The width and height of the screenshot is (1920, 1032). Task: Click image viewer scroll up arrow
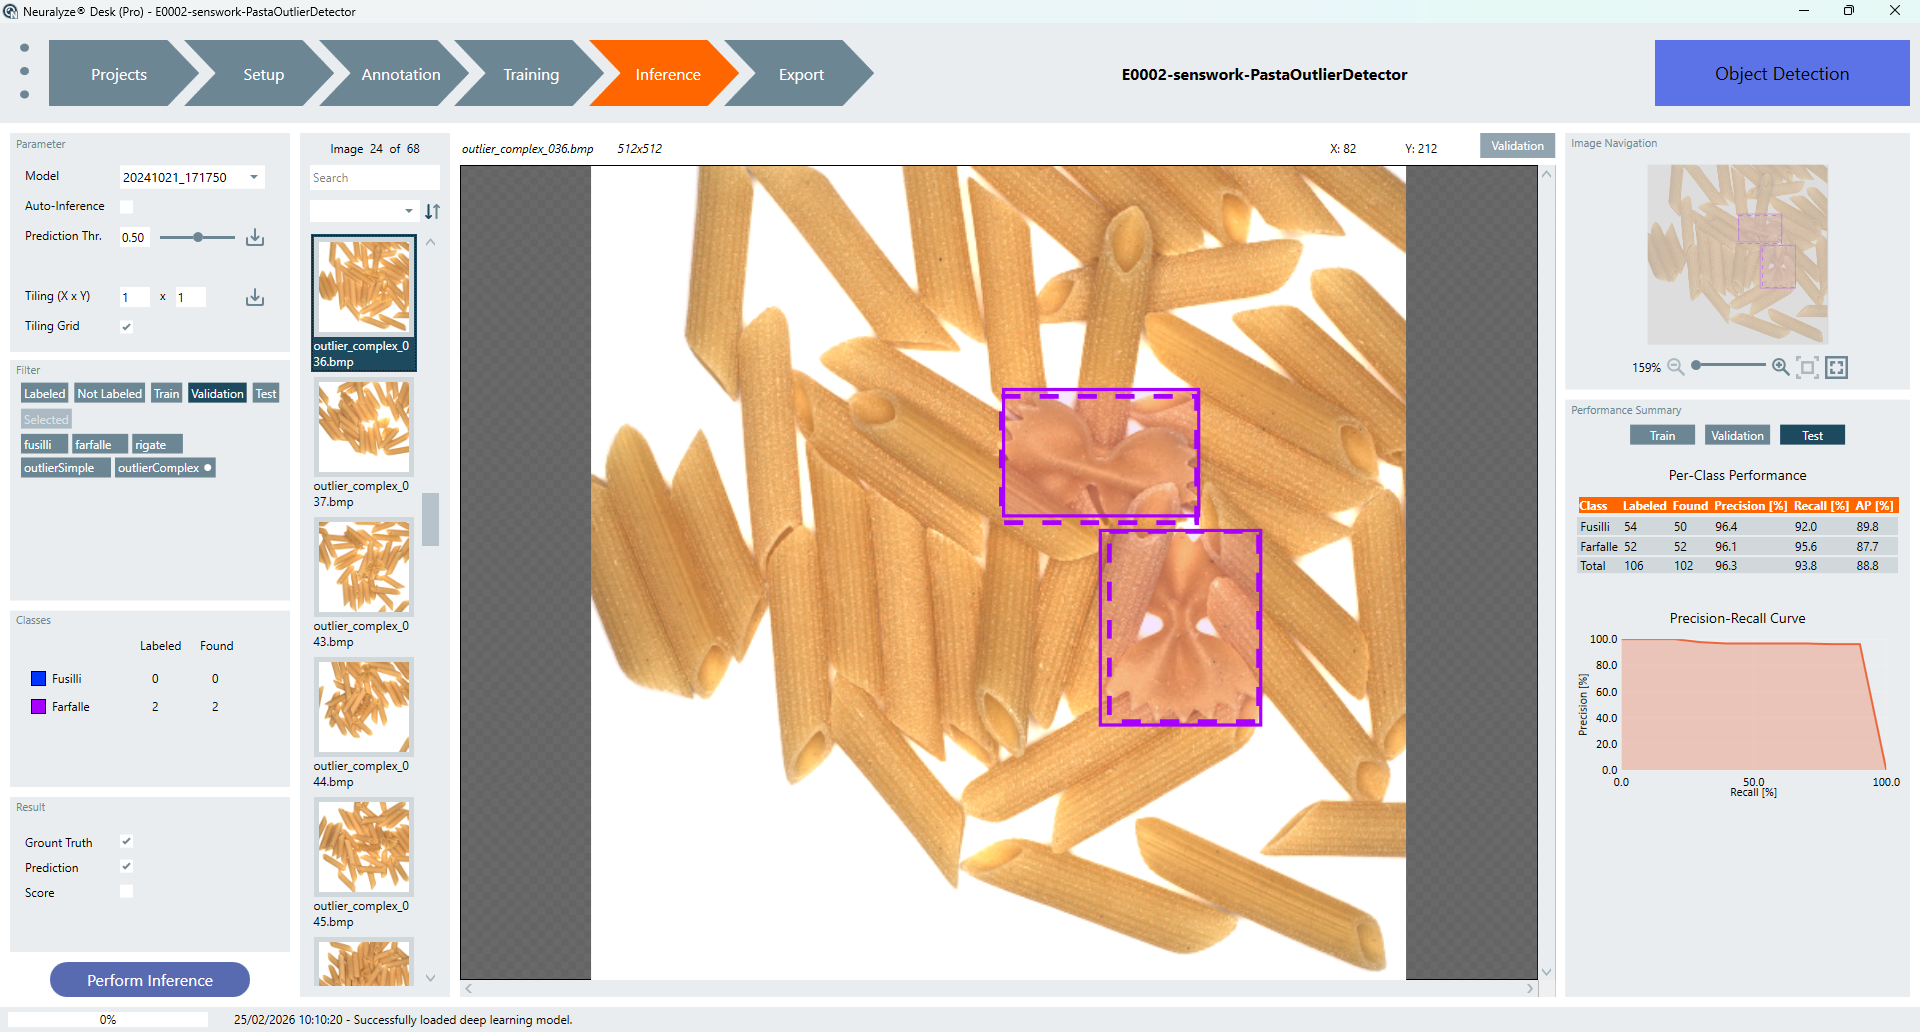point(1547,175)
